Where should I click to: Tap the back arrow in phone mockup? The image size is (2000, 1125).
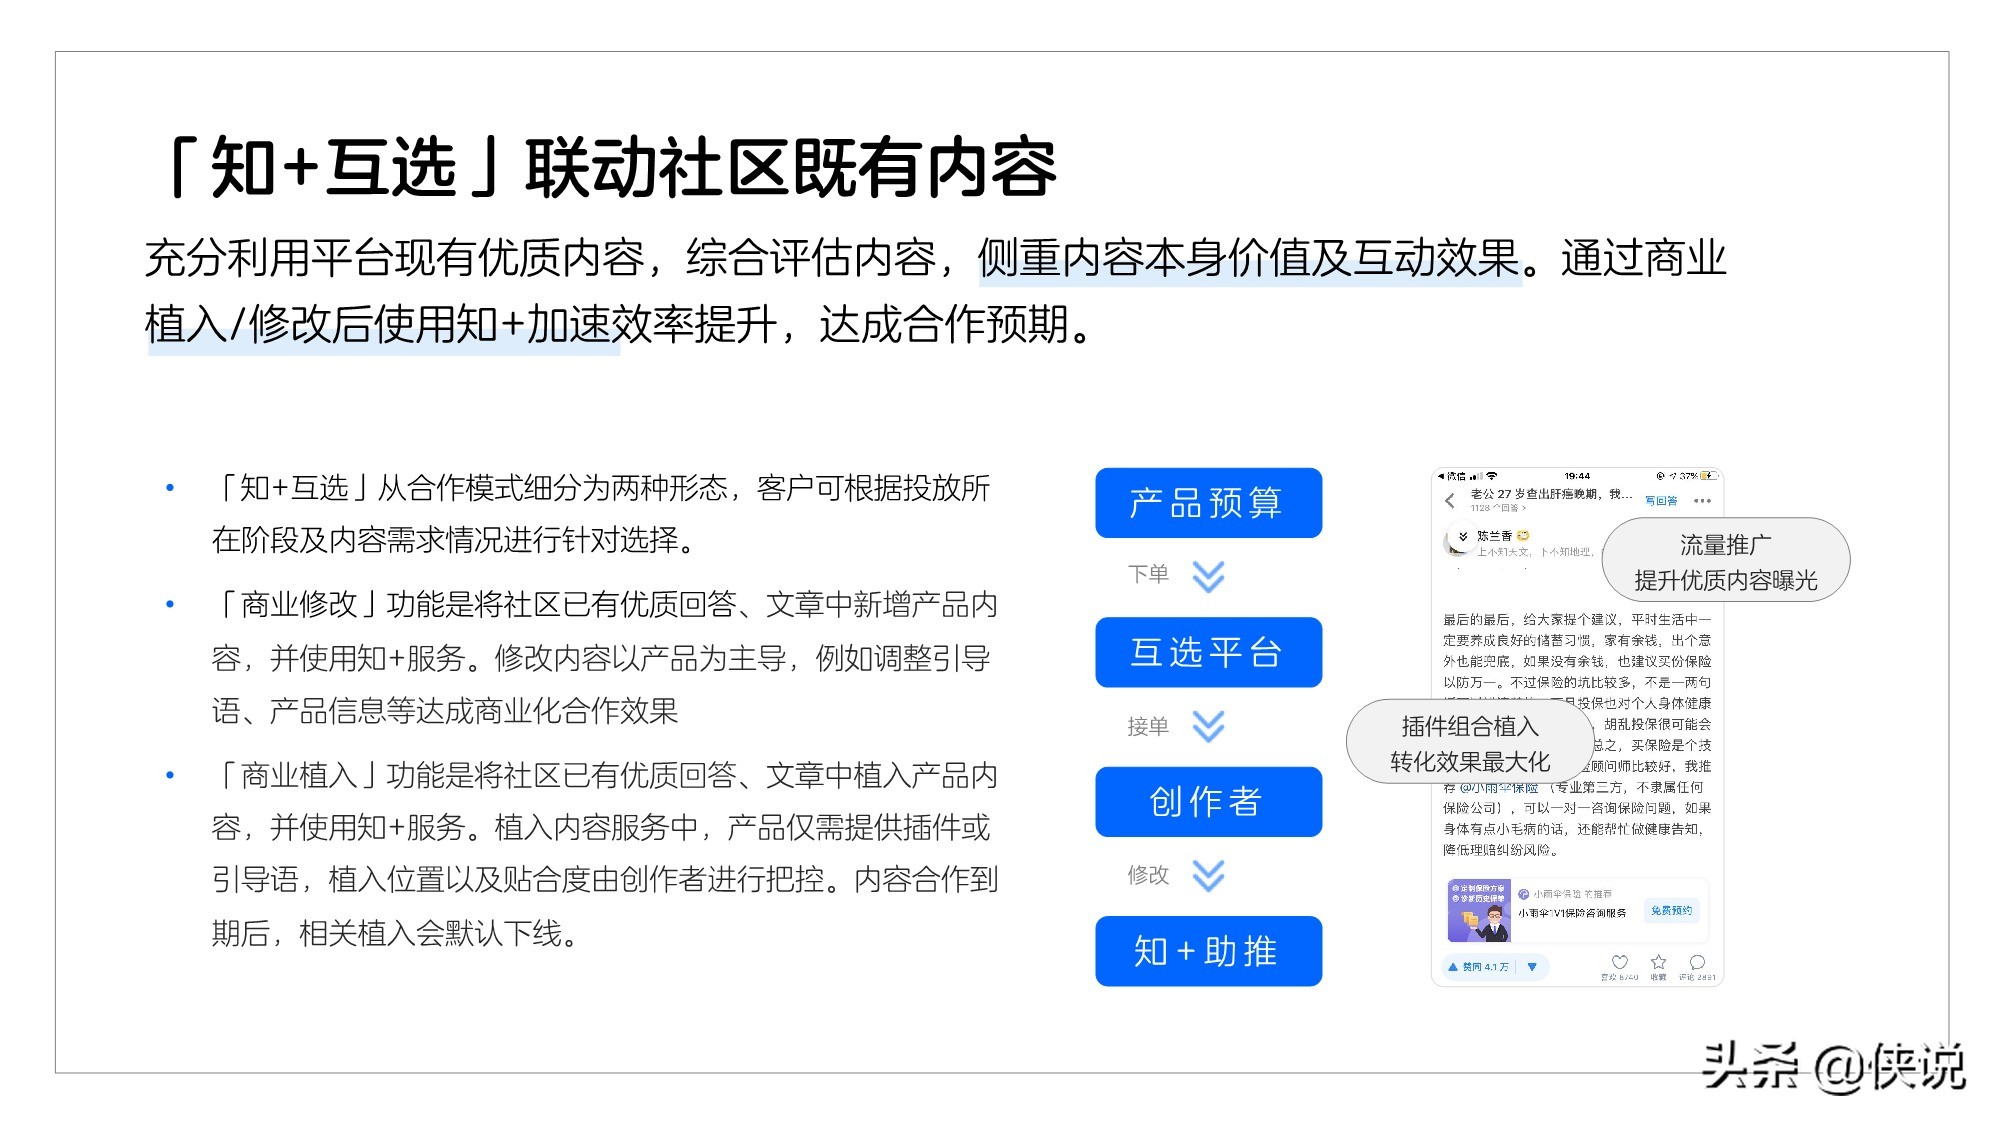(1449, 501)
